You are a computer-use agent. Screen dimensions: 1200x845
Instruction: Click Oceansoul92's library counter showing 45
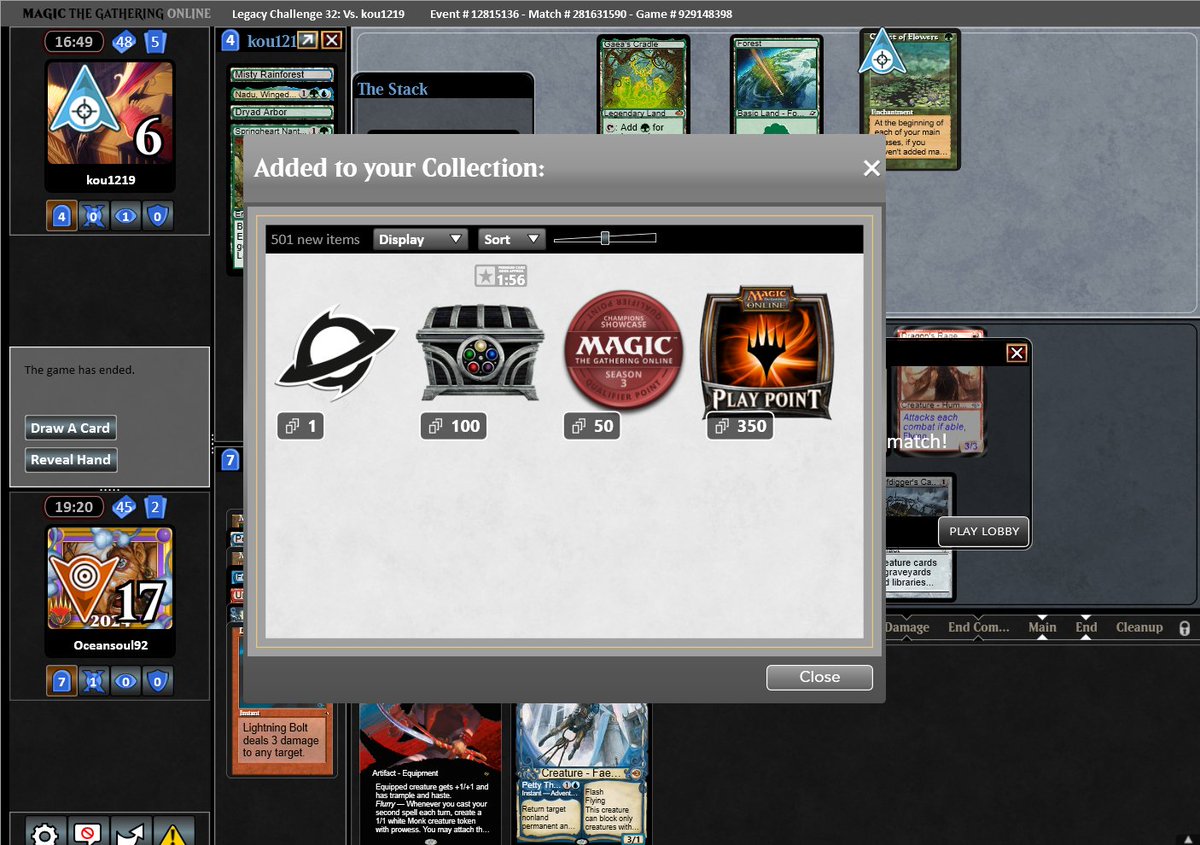point(124,507)
